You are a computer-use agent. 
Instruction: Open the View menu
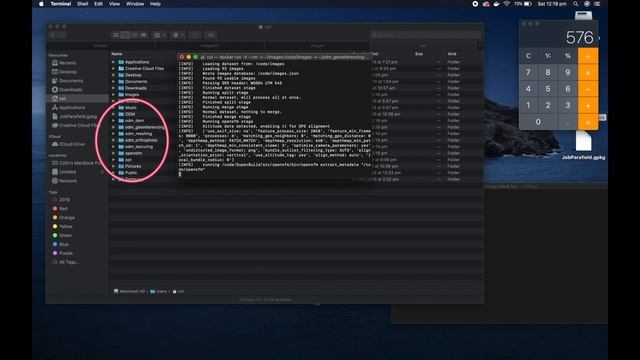pos(114,4)
